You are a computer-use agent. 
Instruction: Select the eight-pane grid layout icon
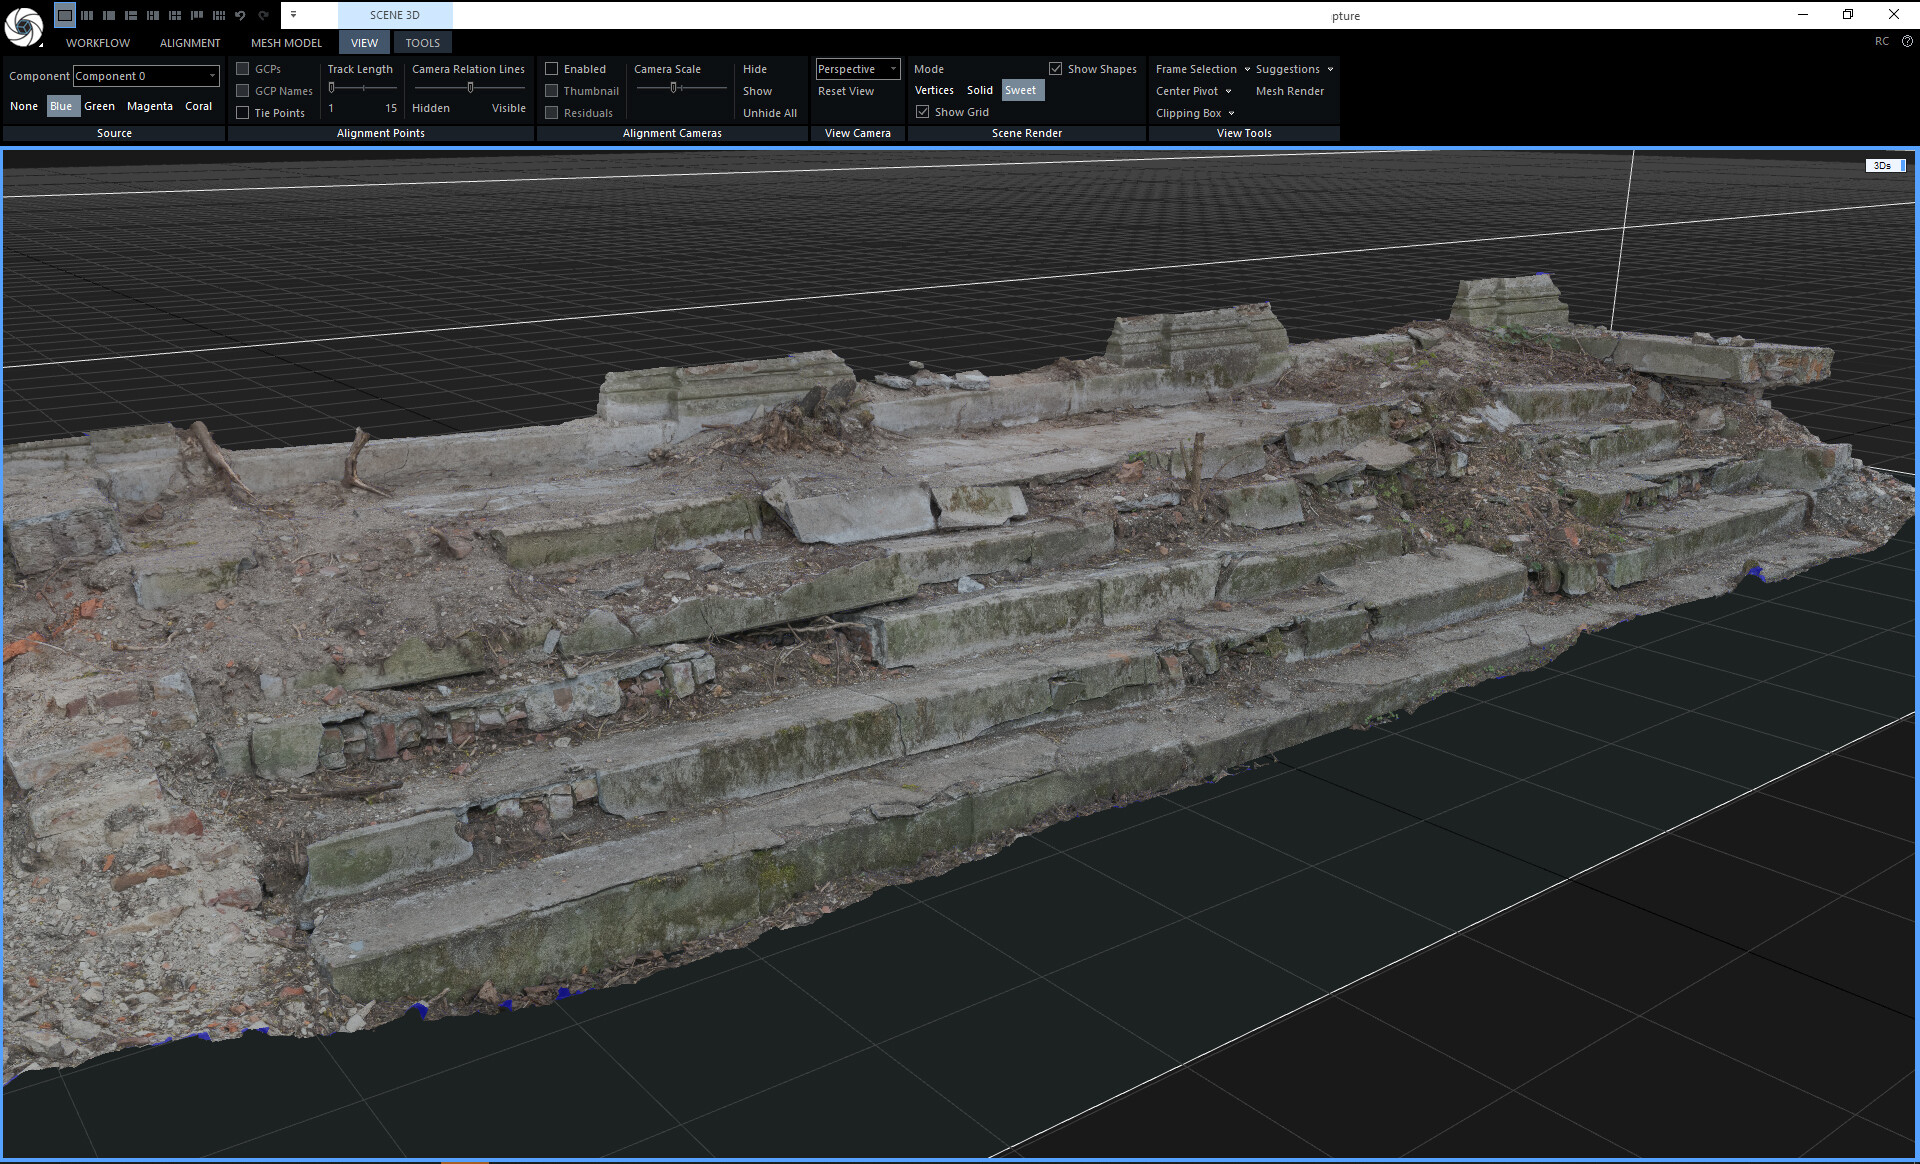point(219,15)
